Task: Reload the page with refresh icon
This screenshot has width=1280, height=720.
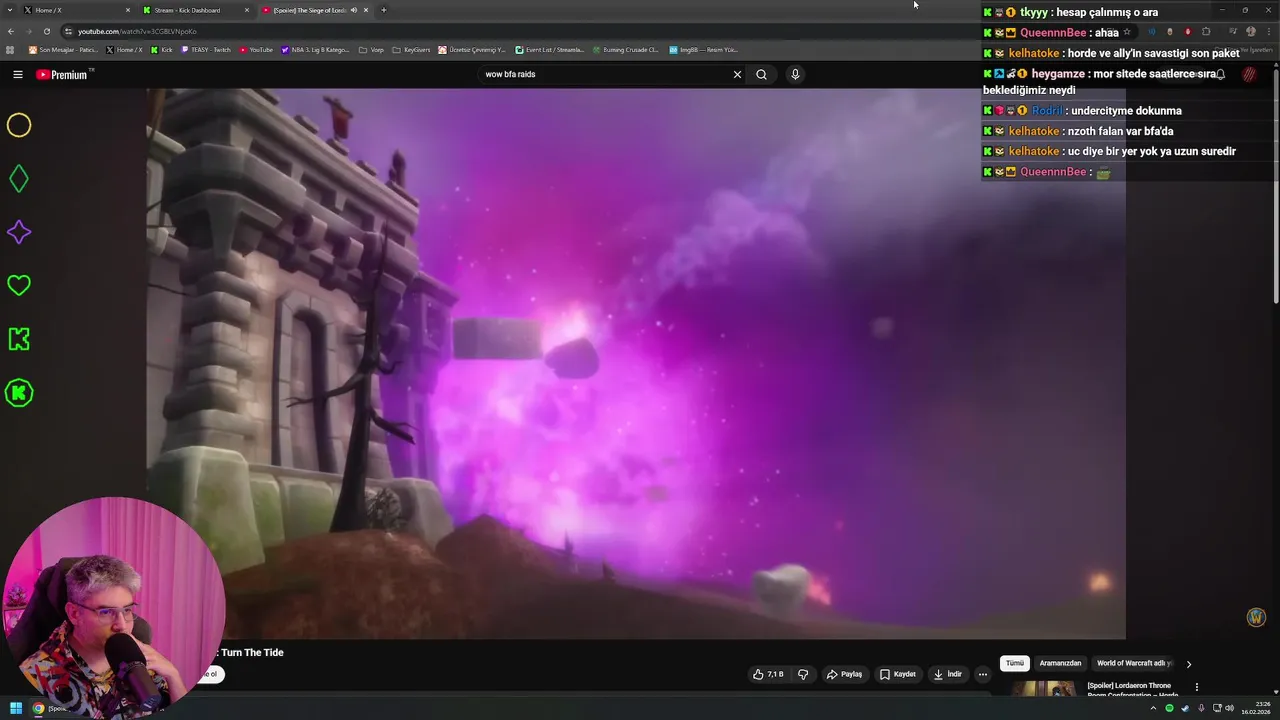Action: 46,31
